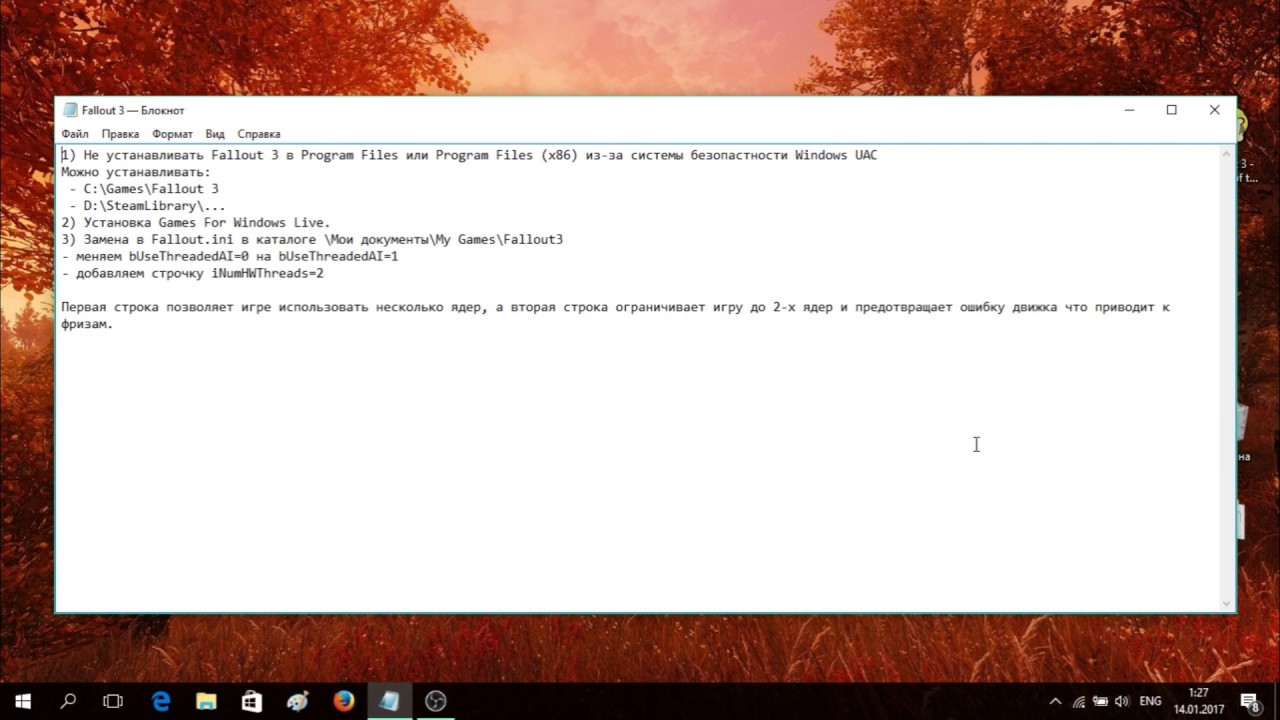Open the Правка menu
The image size is (1280, 720).
120,134
